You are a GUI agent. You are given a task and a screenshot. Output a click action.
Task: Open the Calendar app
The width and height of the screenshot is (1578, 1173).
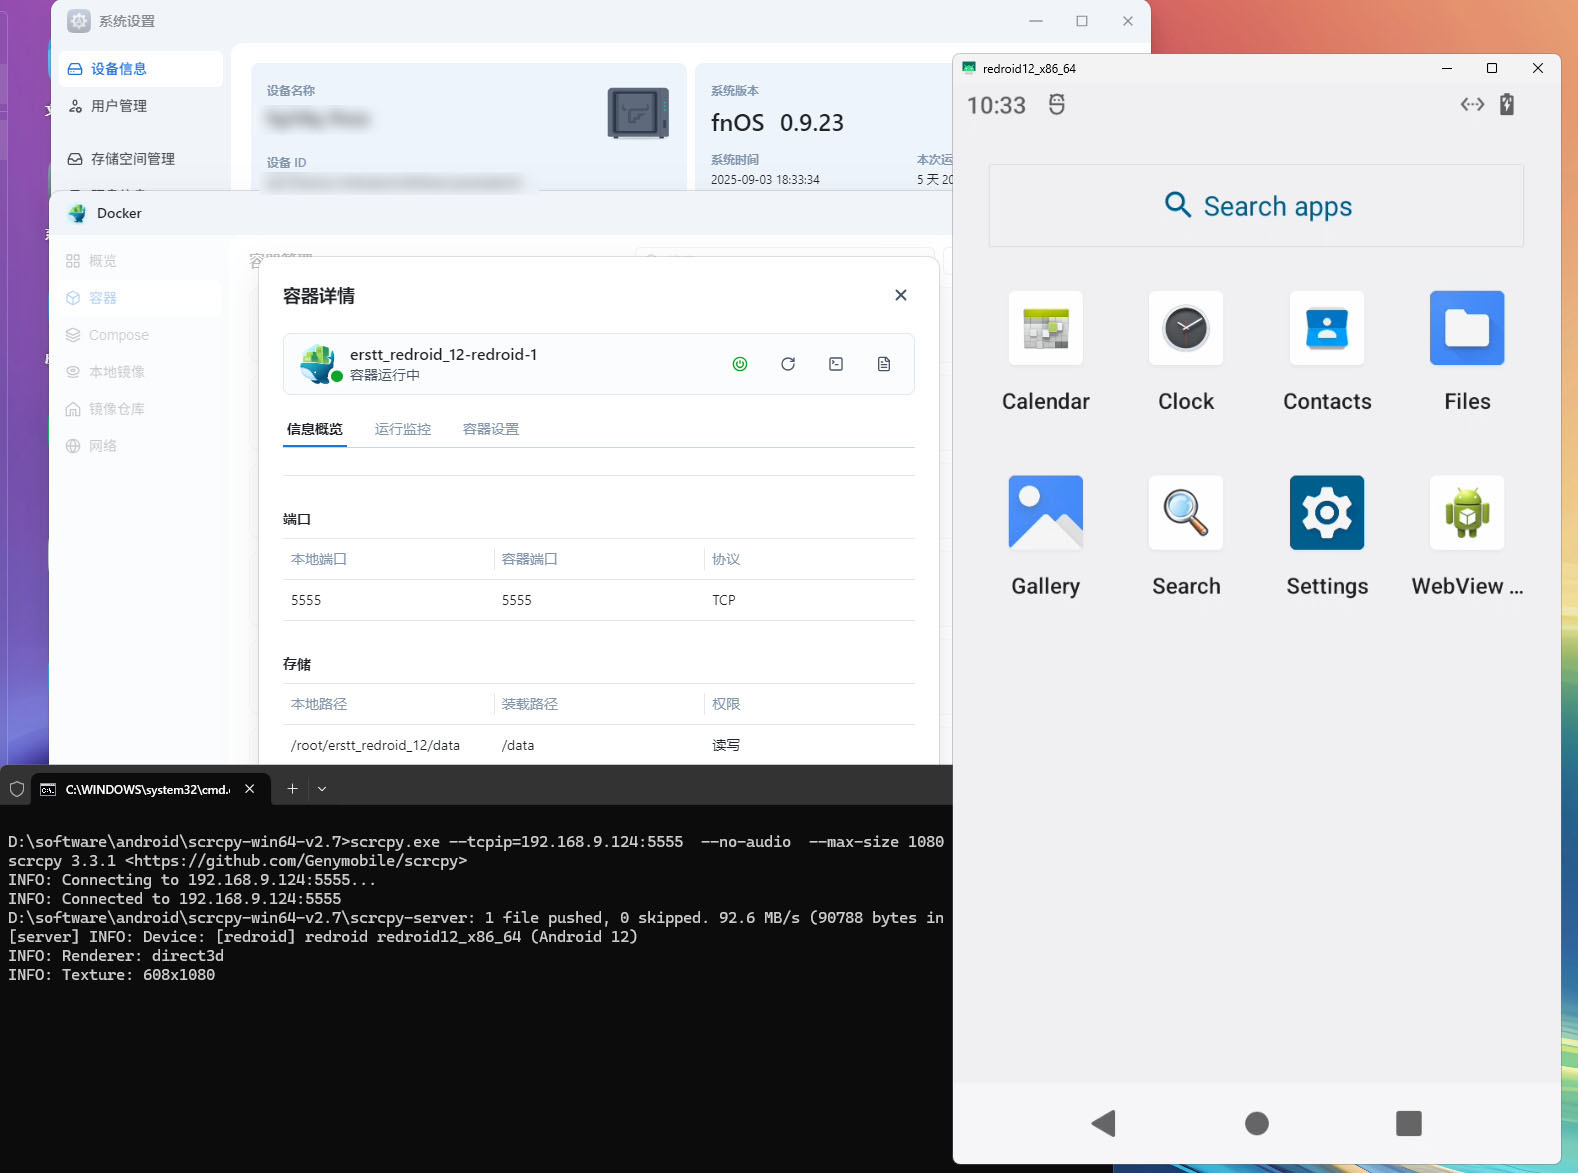pyautogui.click(x=1045, y=329)
